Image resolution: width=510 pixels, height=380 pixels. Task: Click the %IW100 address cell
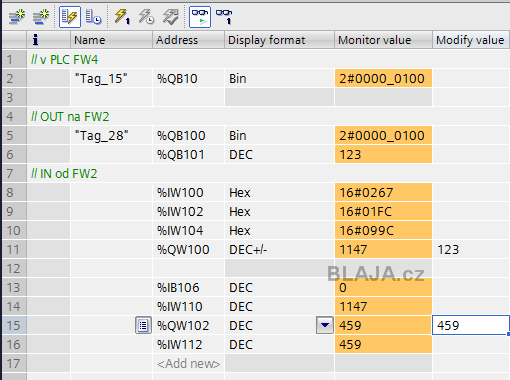coord(189,193)
